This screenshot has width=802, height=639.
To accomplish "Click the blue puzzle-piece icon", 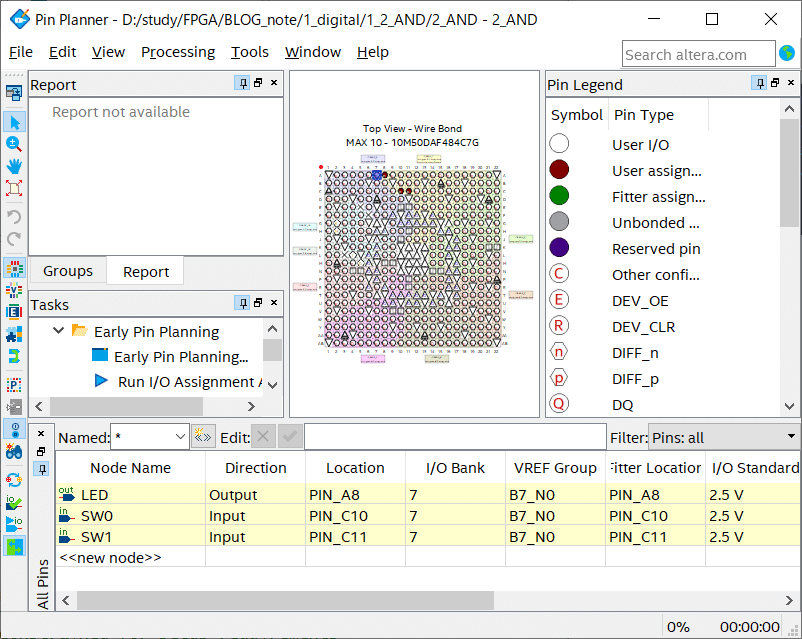I will tap(14, 335).
